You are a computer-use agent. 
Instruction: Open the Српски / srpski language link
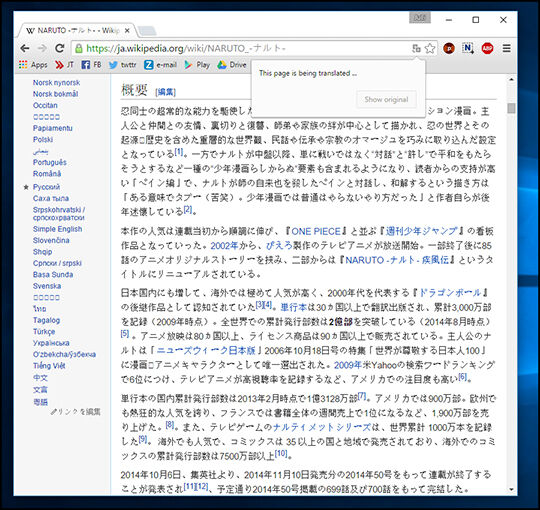(58, 263)
